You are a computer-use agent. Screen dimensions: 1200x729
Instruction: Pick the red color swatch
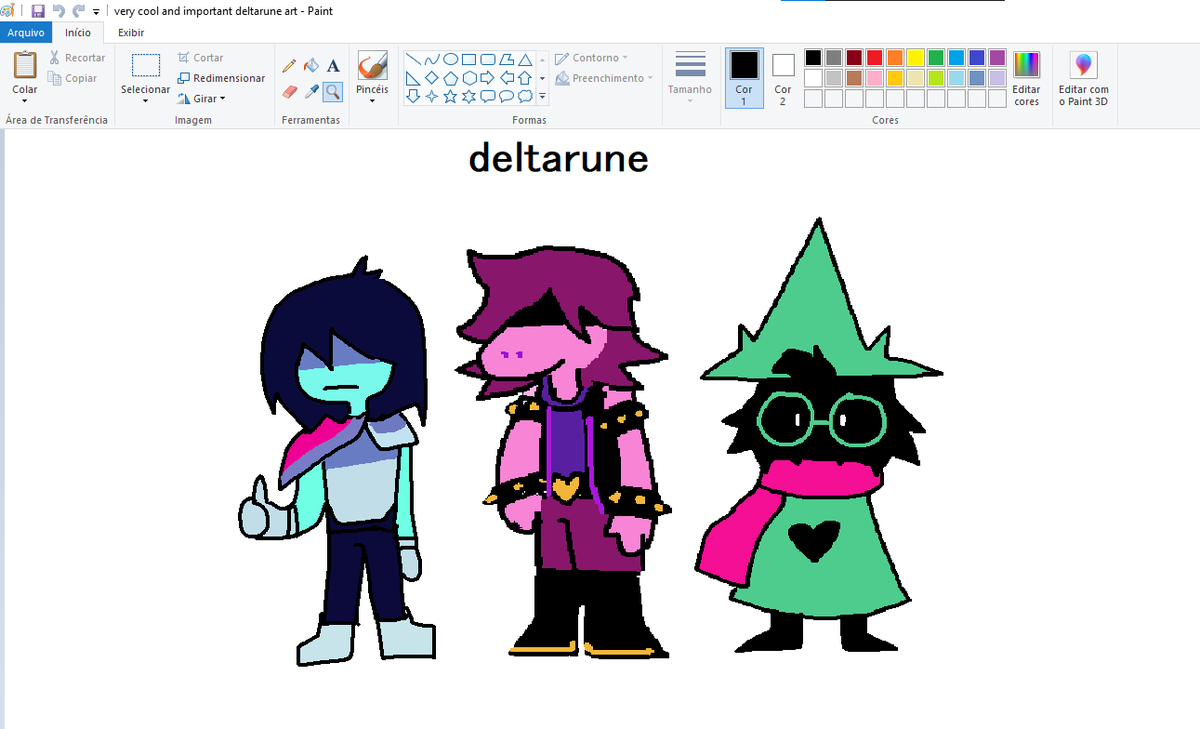tap(875, 58)
